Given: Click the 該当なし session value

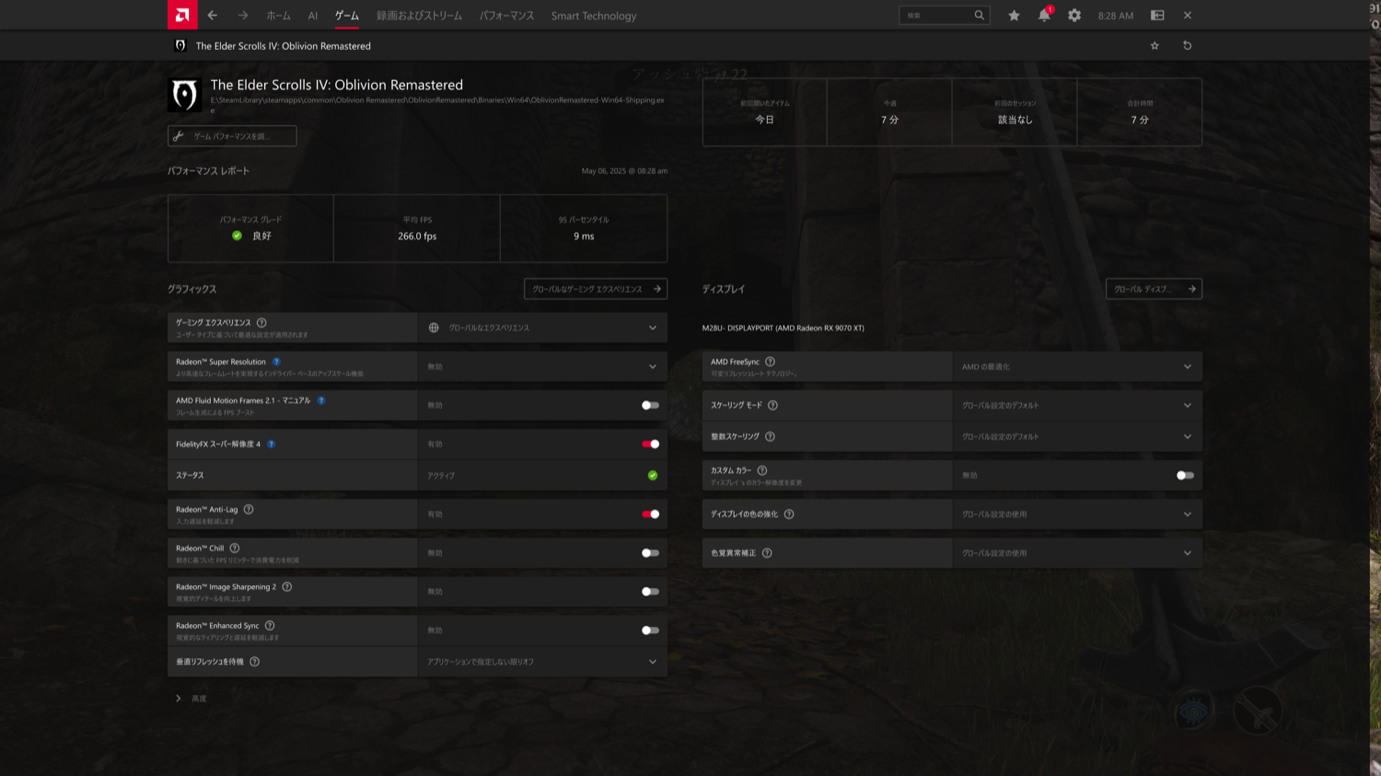Looking at the screenshot, I should [1015, 119].
